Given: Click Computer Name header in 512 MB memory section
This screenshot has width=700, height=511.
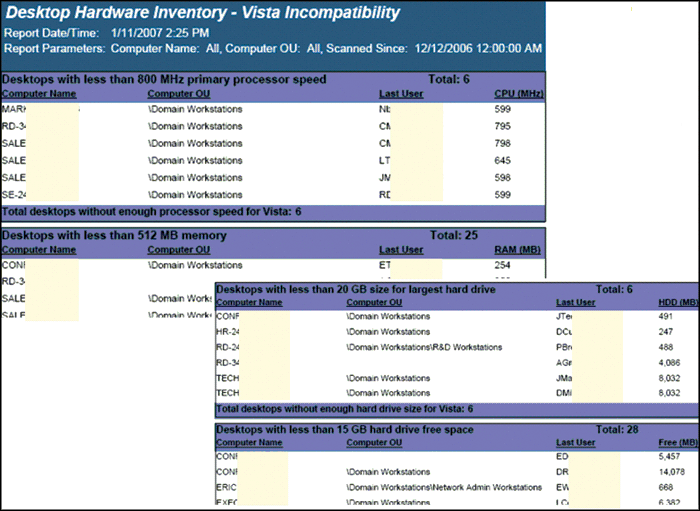Looking at the screenshot, I should (39, 250).
